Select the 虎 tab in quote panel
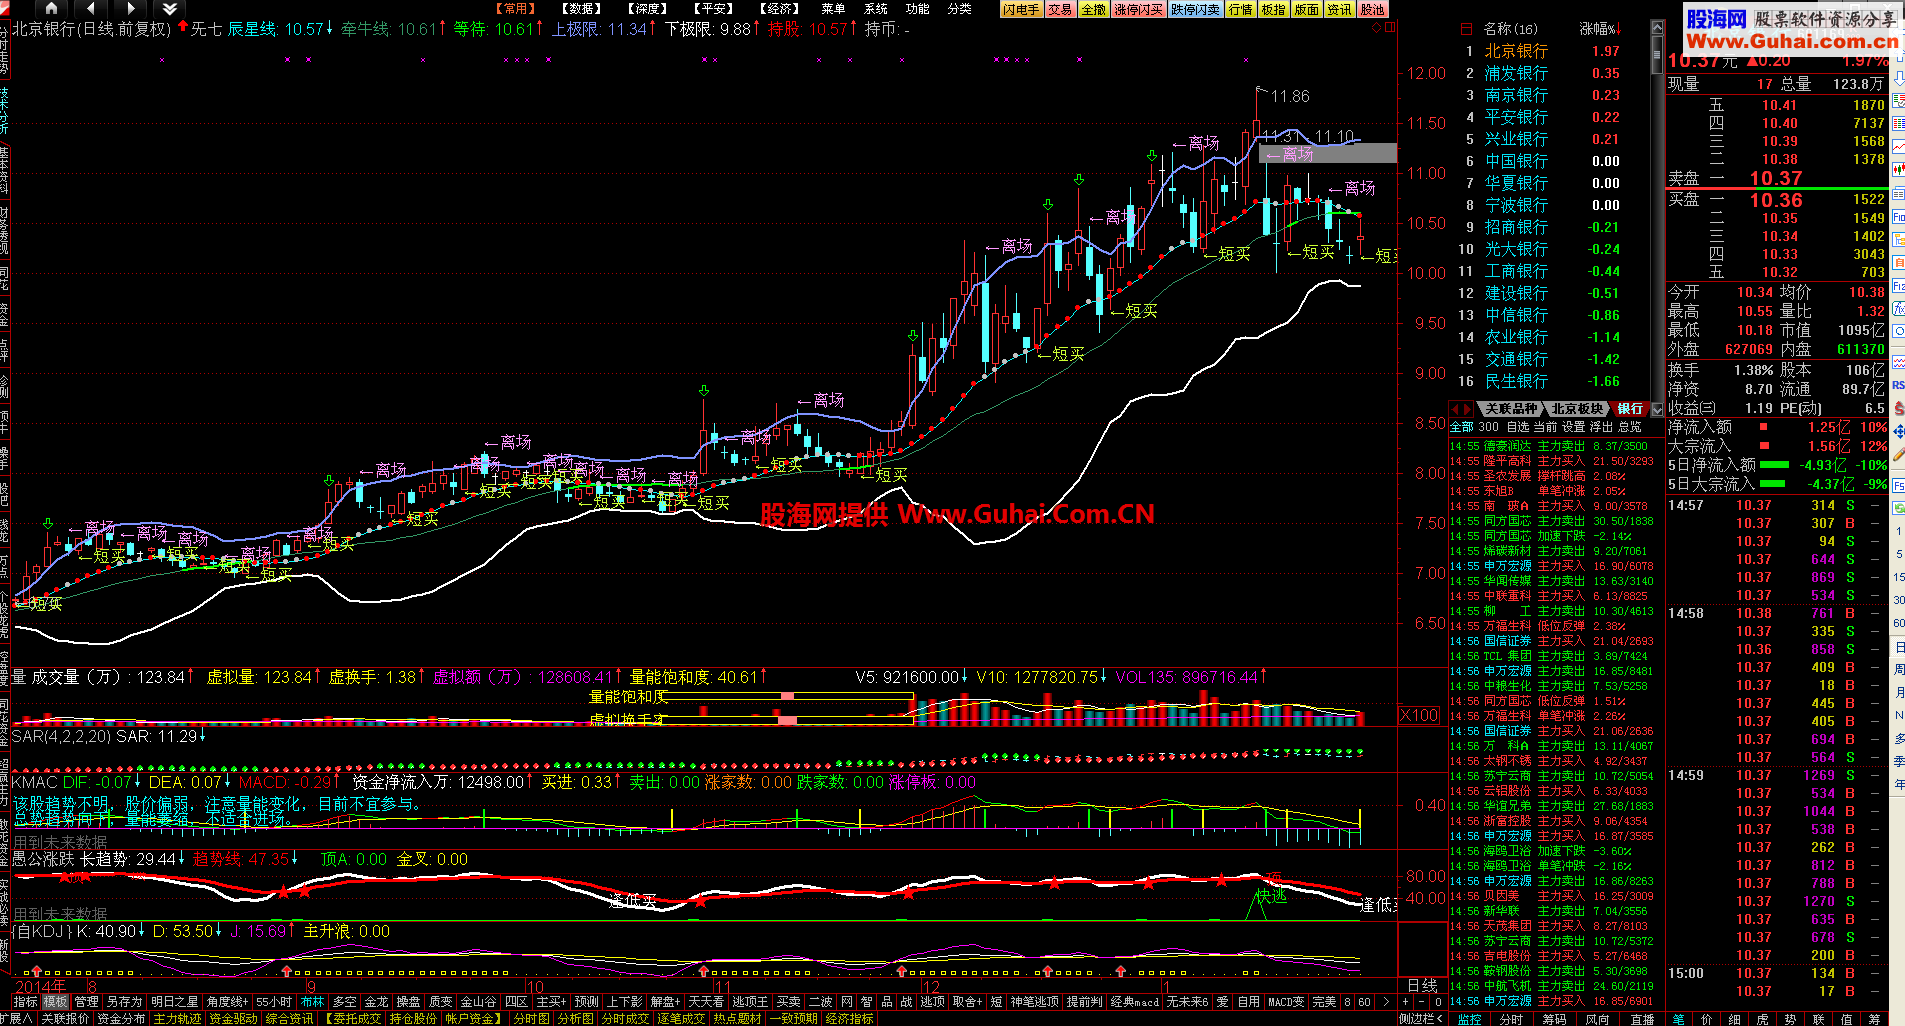Screen dimensions: 1905x1026 1762,1019
